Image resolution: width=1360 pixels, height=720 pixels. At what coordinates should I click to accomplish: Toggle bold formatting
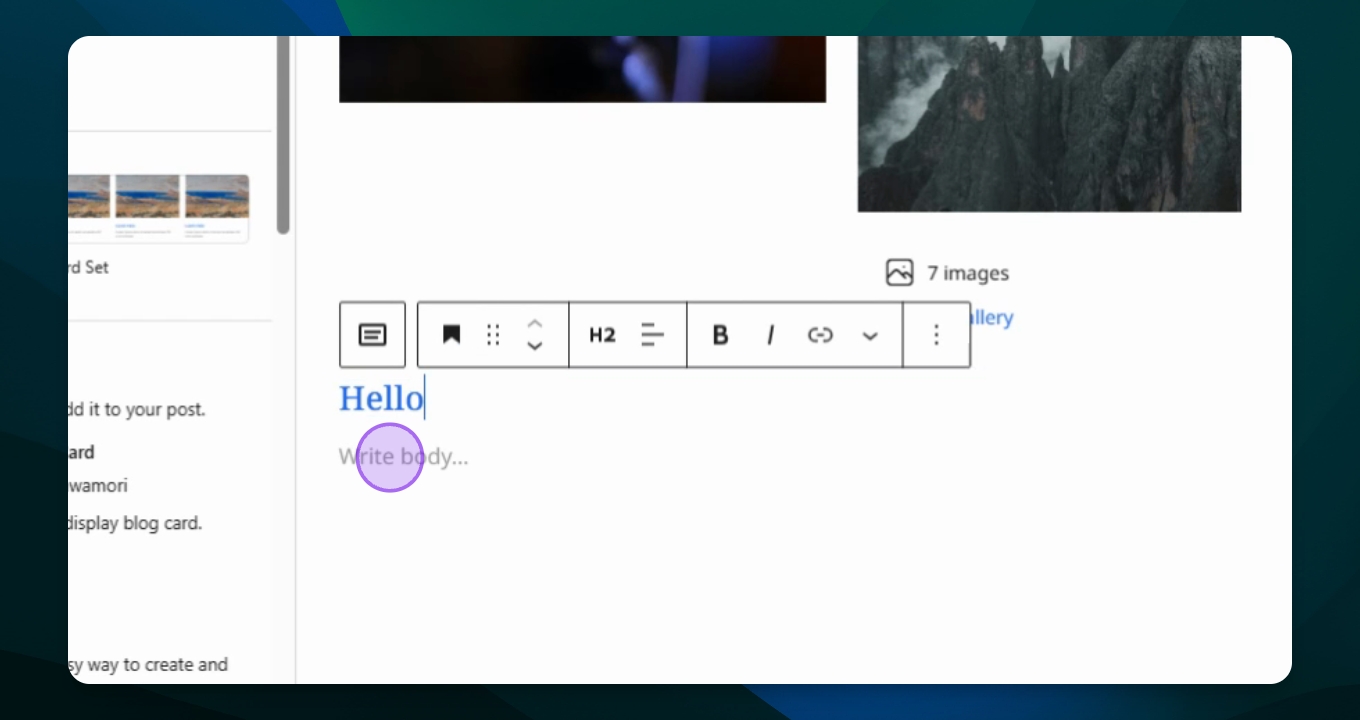click(x=720, y=335)
